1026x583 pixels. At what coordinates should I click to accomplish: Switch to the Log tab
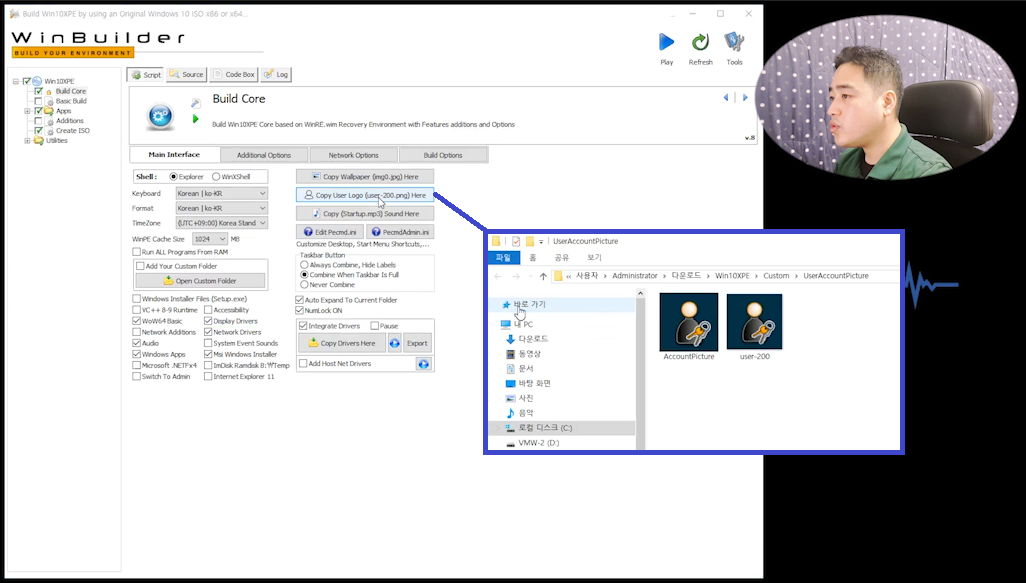point(276,75)
